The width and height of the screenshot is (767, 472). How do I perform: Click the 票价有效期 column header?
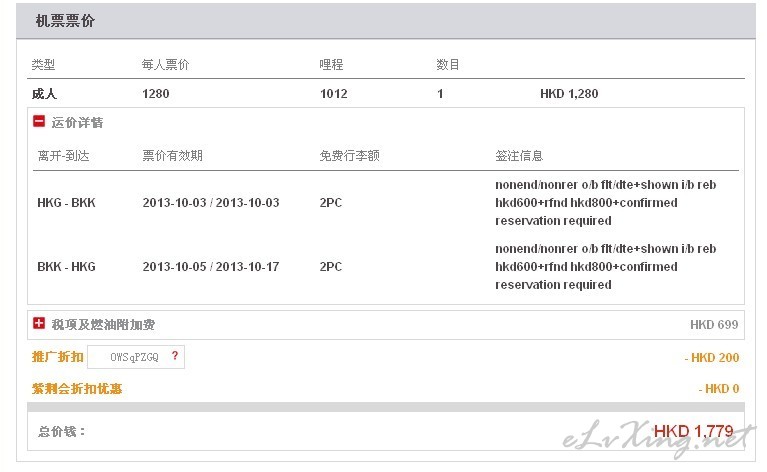point(172,156)
